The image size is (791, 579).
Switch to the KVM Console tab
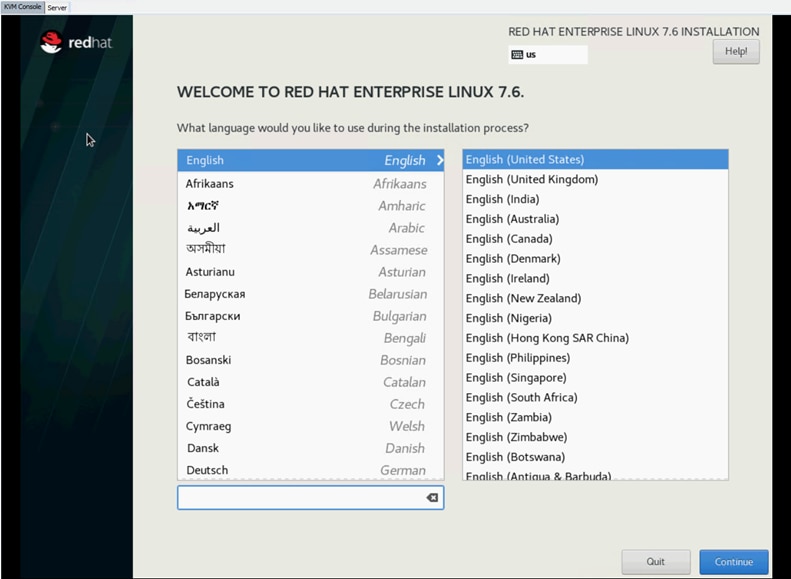click(x=23, y=7)
